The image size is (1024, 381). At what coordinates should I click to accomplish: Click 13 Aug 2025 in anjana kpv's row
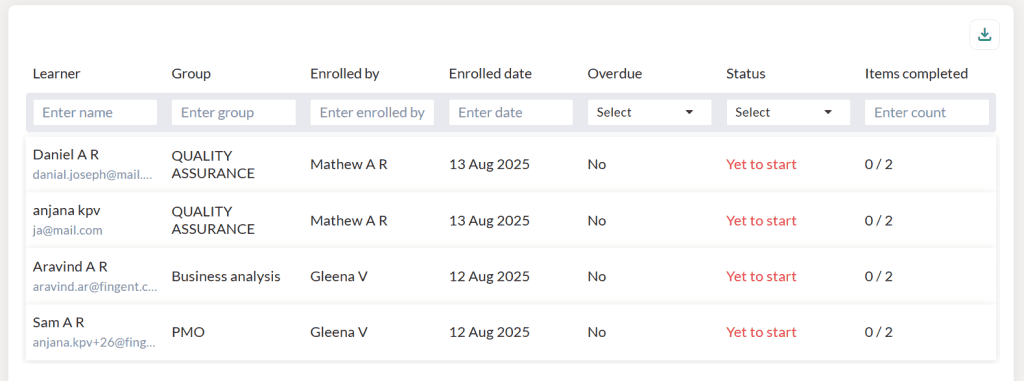click(489, 221)
